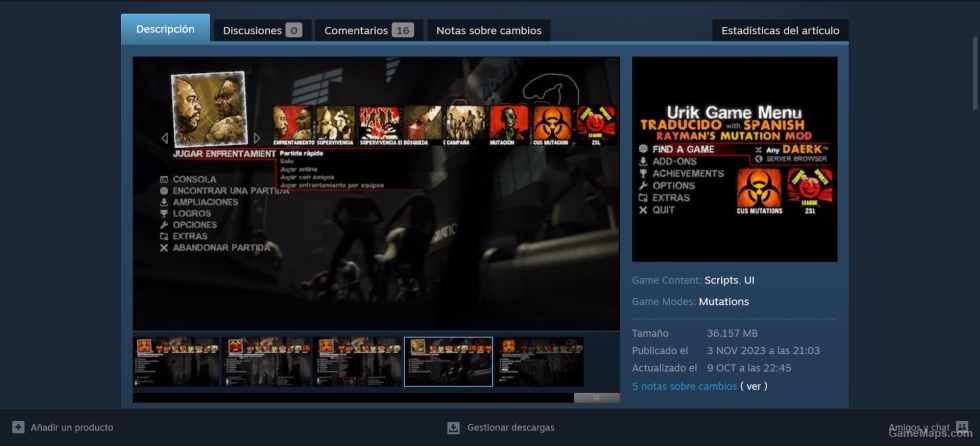Click the page vertical scrollbar
Screen dimensions: 980x446
(975, 73)
